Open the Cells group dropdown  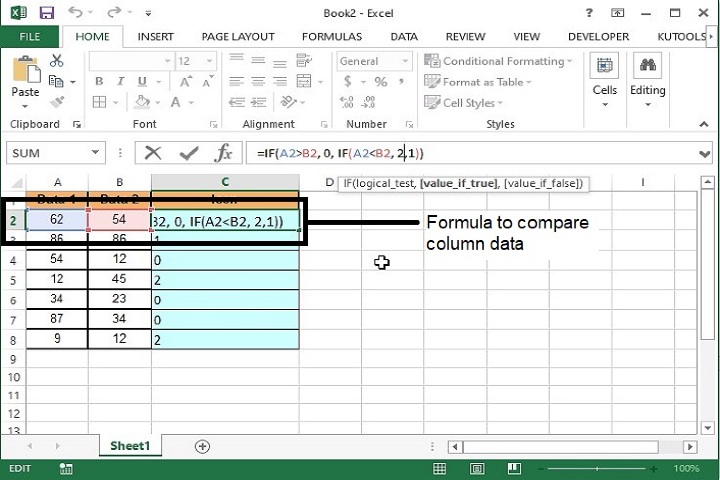tap(605, 105)
